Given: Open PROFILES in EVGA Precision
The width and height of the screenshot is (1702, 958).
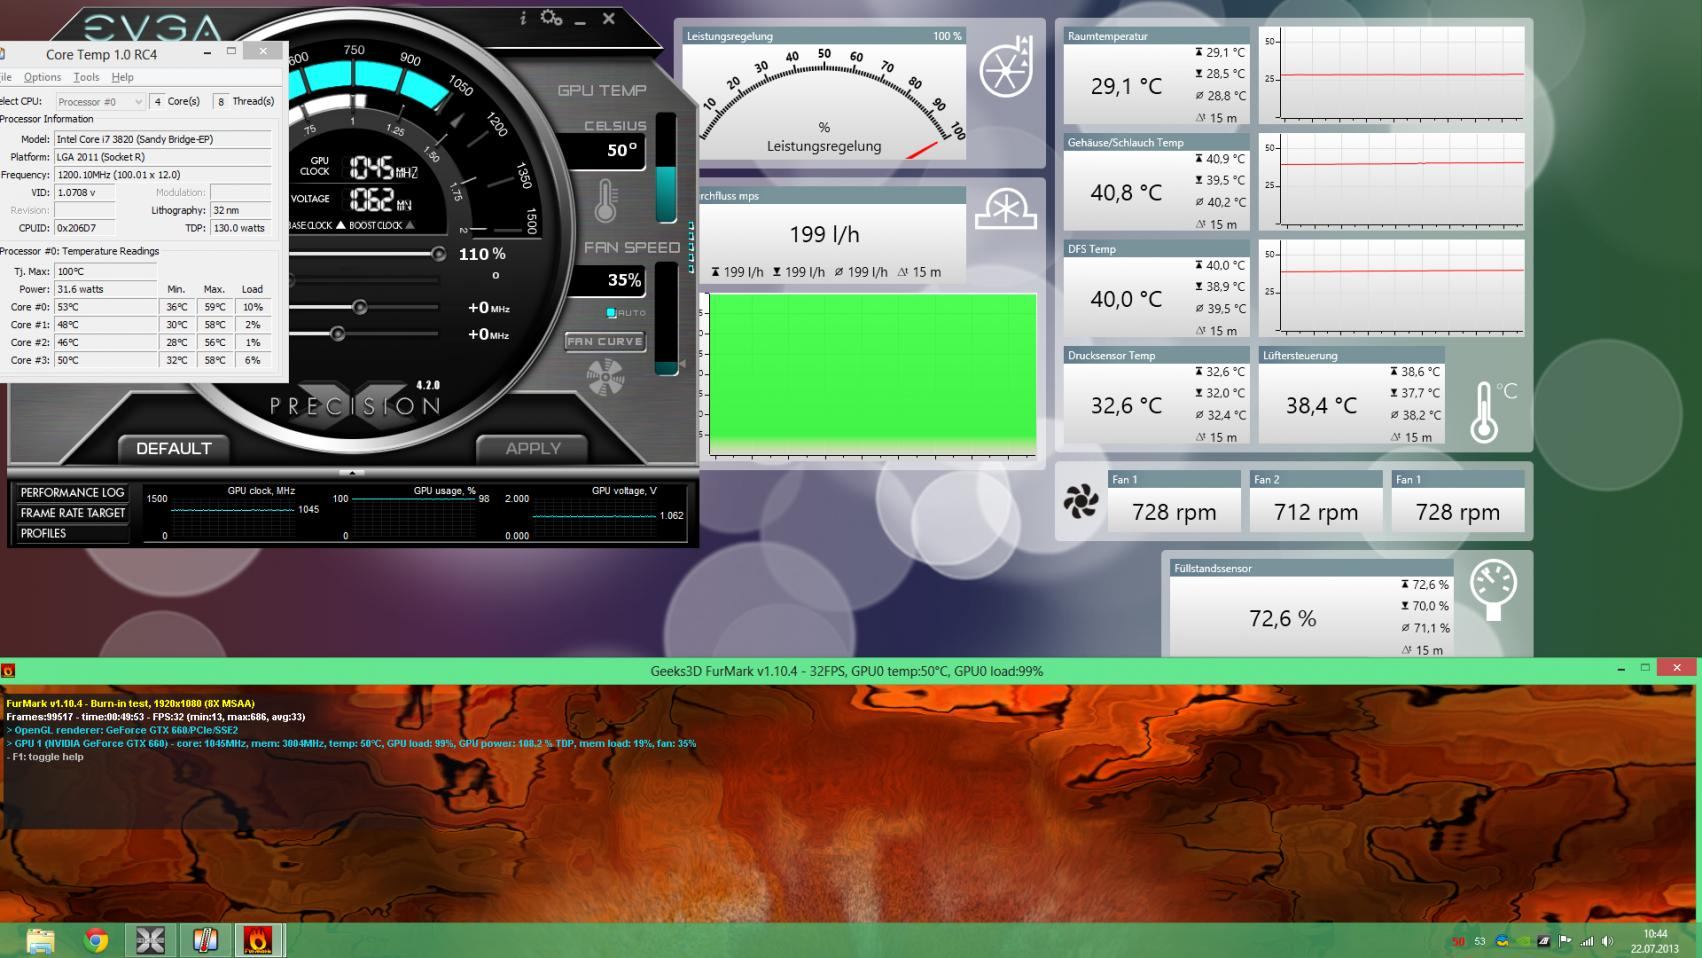Looking at the screenshot, I should pos(72,533).
